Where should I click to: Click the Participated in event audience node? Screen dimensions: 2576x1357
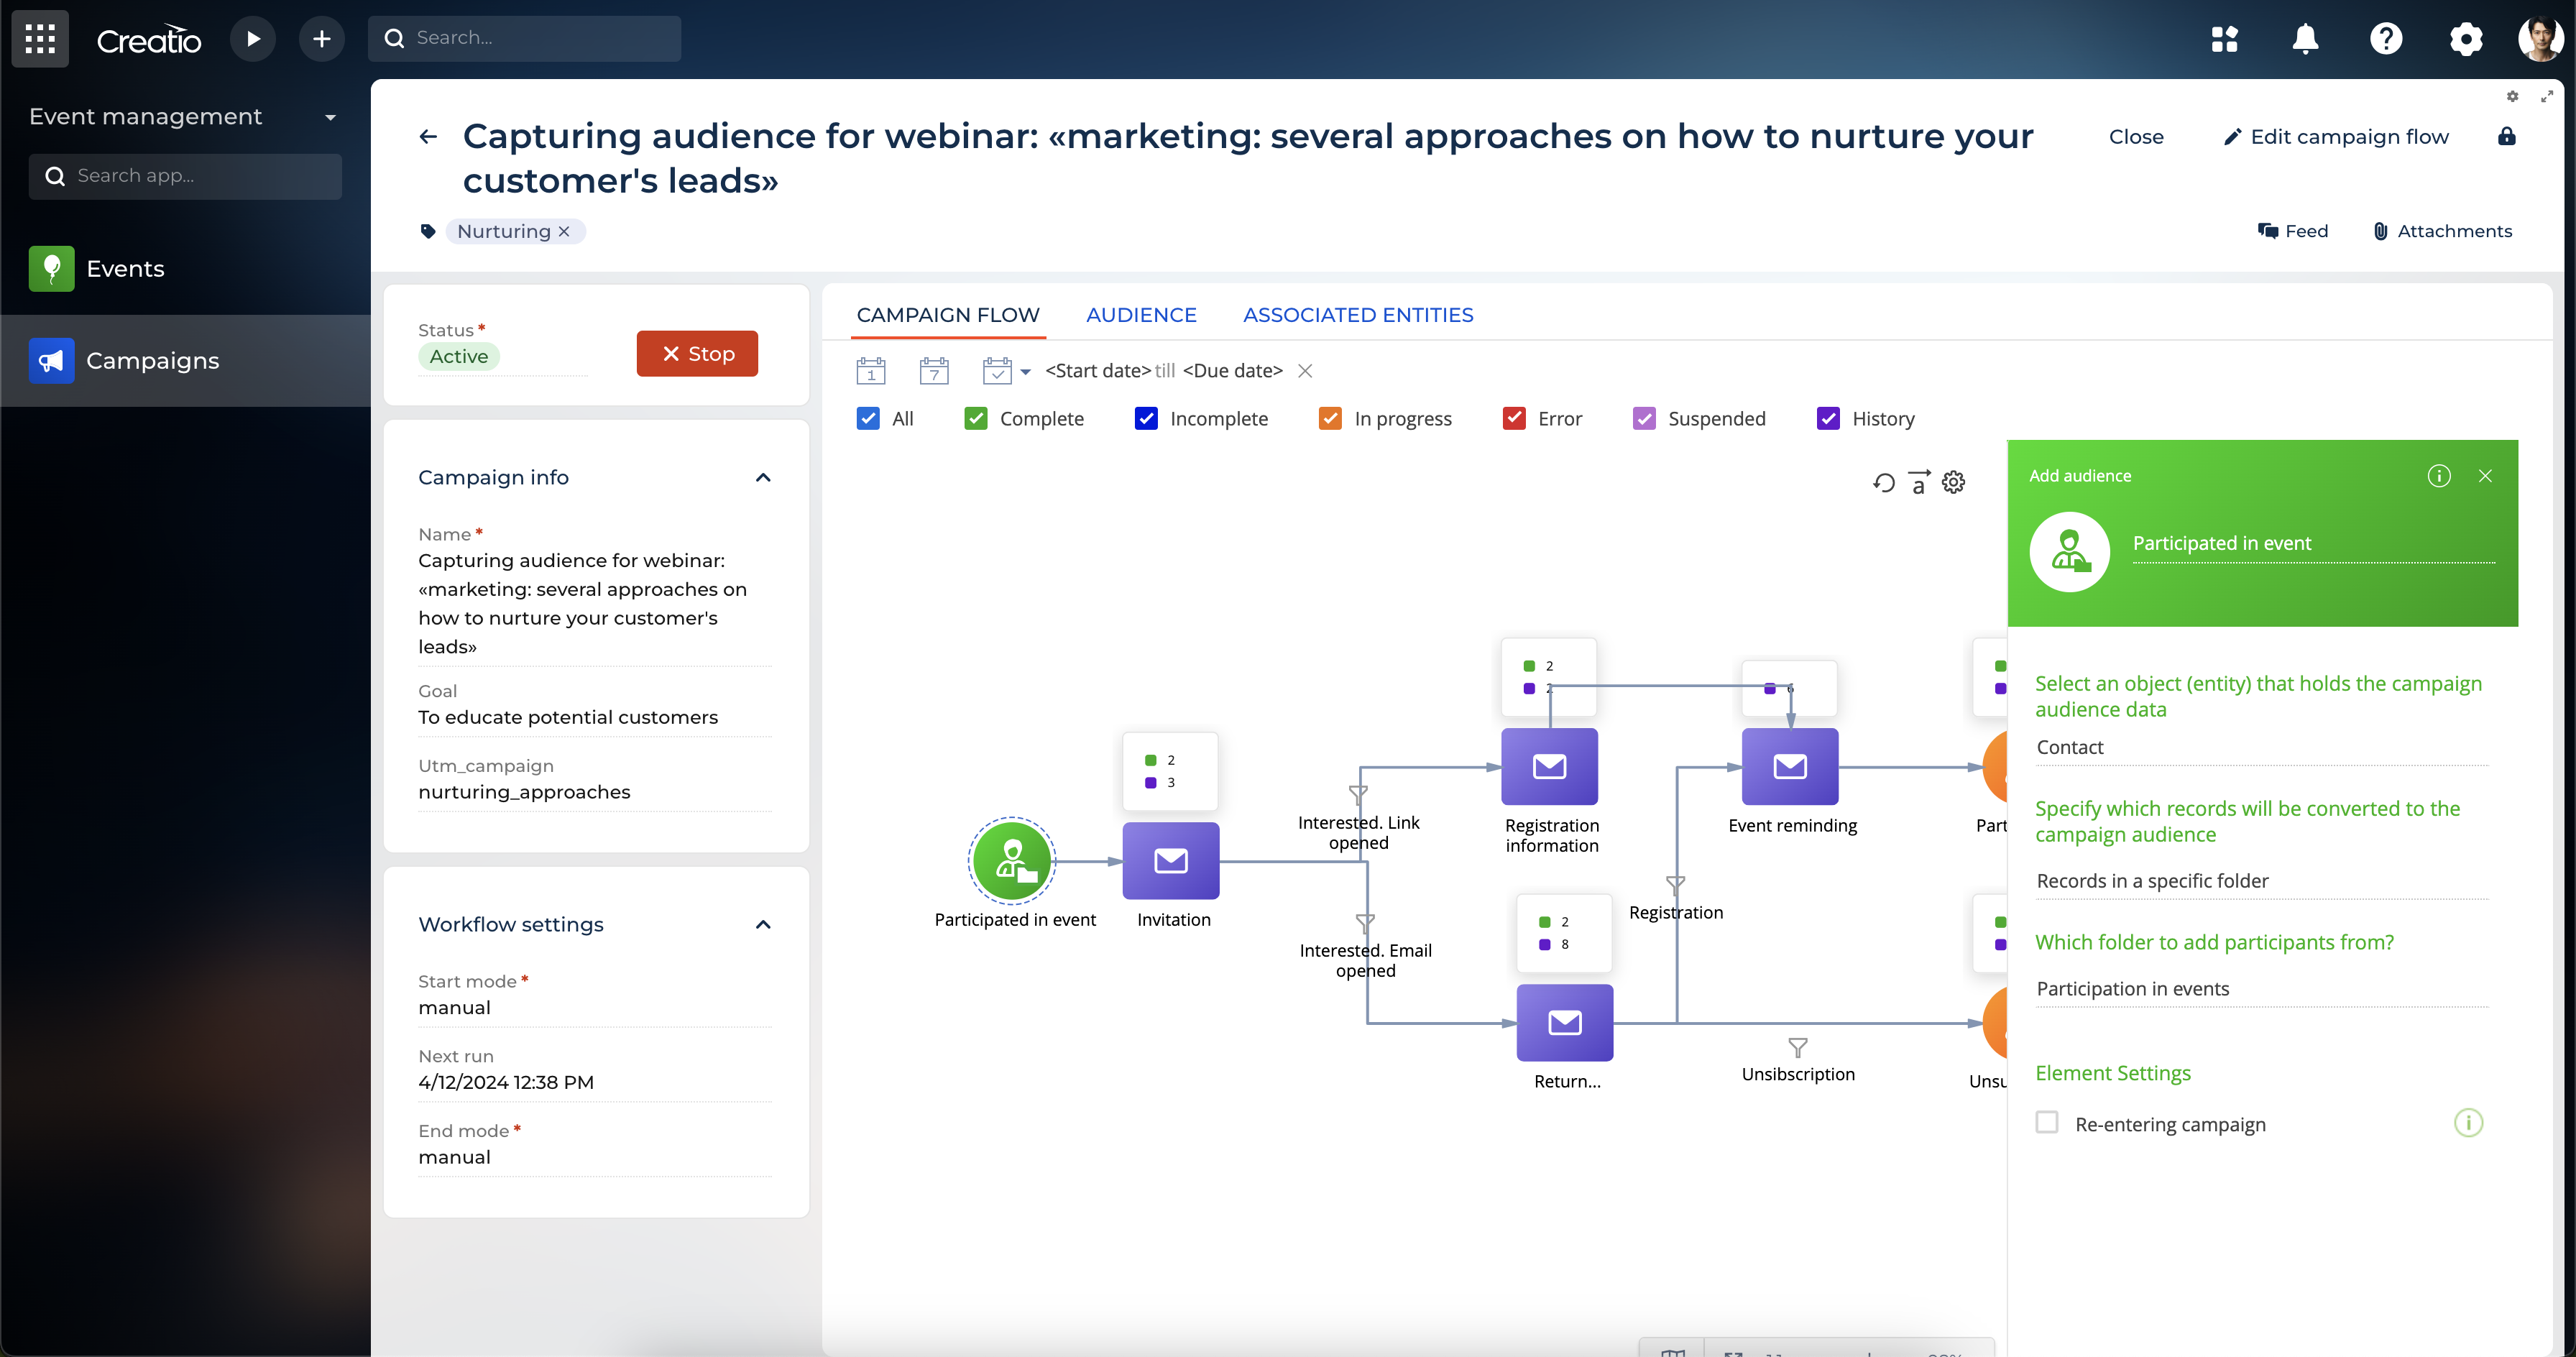click(x=1012, y=860)
